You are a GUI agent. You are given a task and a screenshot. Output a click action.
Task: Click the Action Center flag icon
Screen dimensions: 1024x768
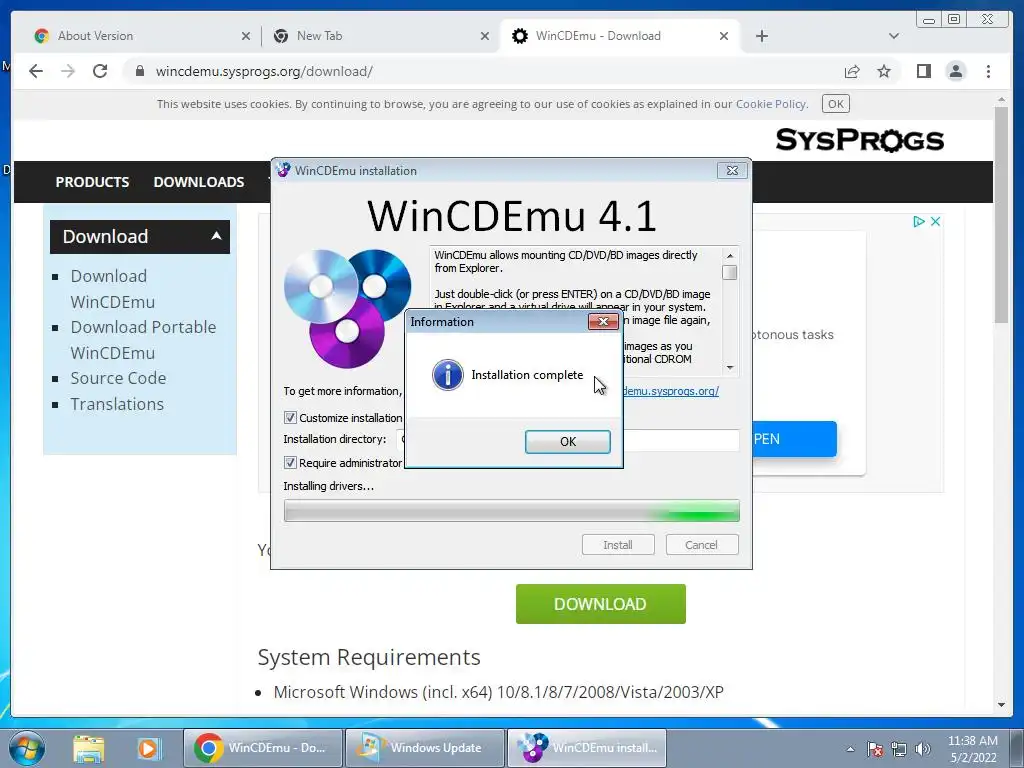(875, 749)
